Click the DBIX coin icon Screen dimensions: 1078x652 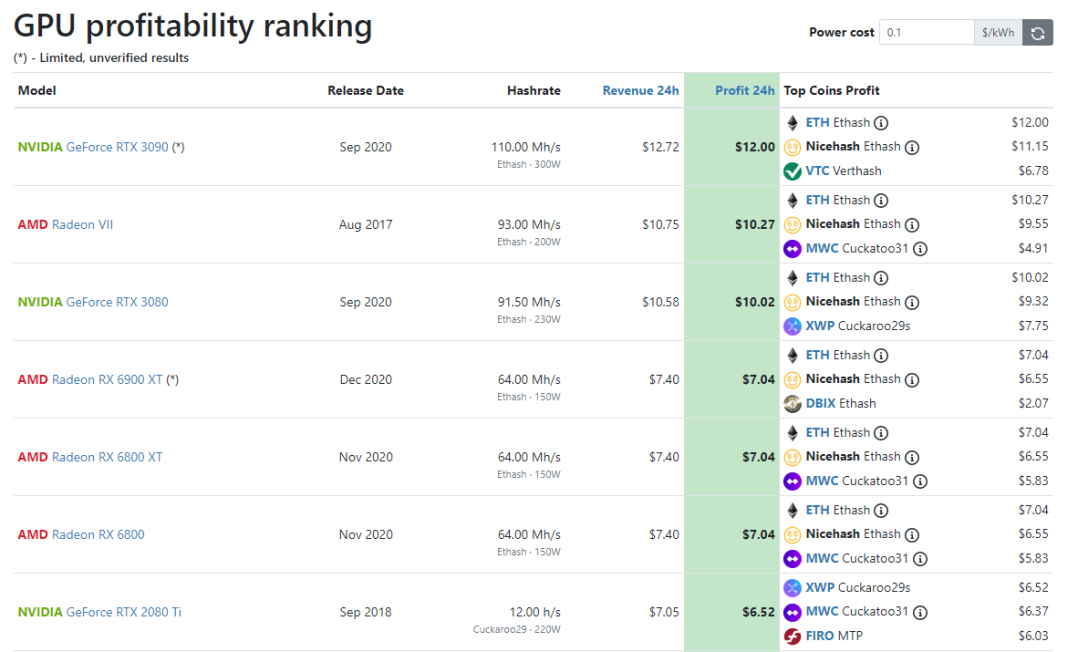click(x=793, y=404)
